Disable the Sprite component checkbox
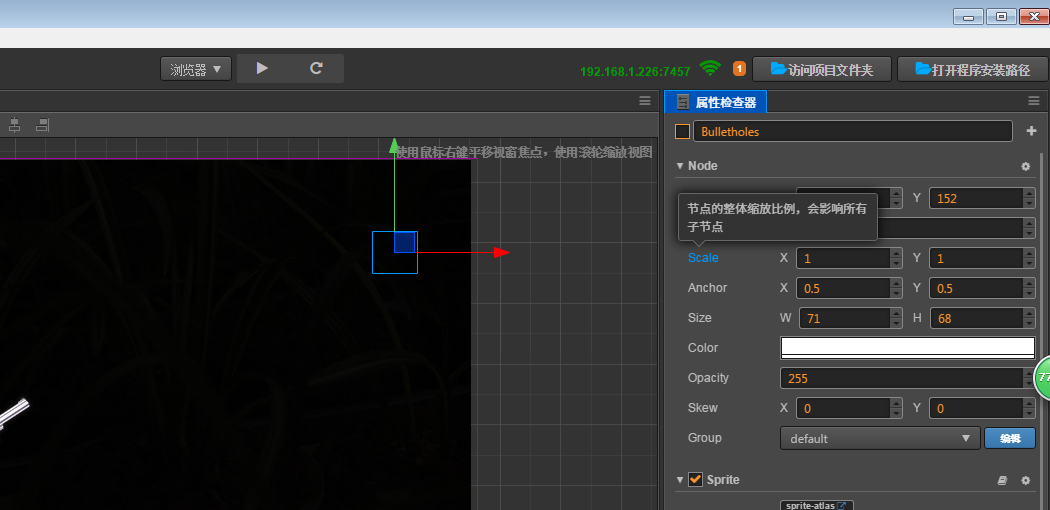The image size is (1050, 510). click(696, 480)
